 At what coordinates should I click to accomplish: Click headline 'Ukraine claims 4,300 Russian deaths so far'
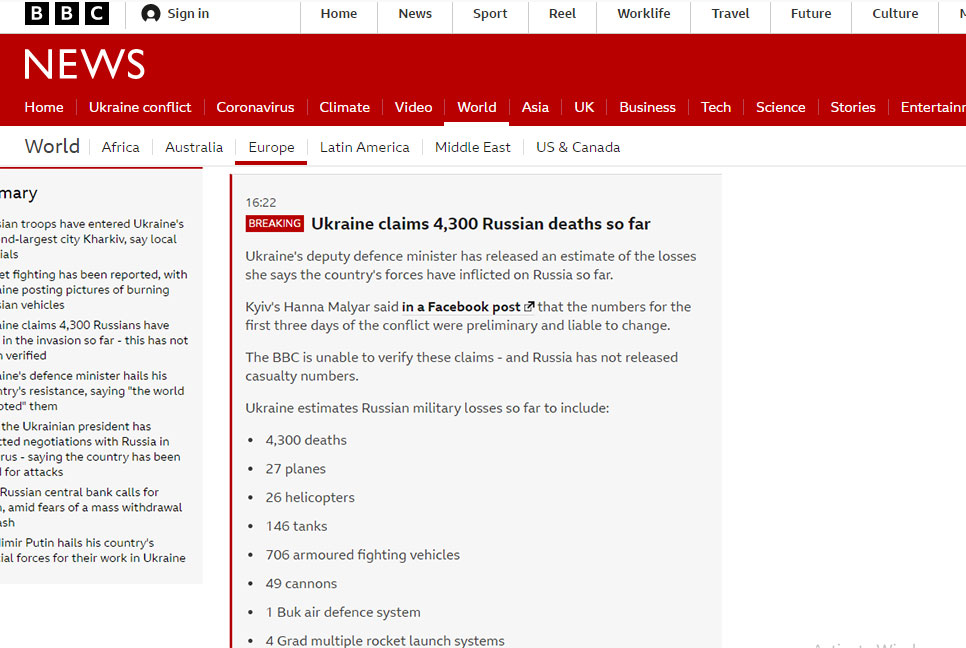click(x=481, y=224)
